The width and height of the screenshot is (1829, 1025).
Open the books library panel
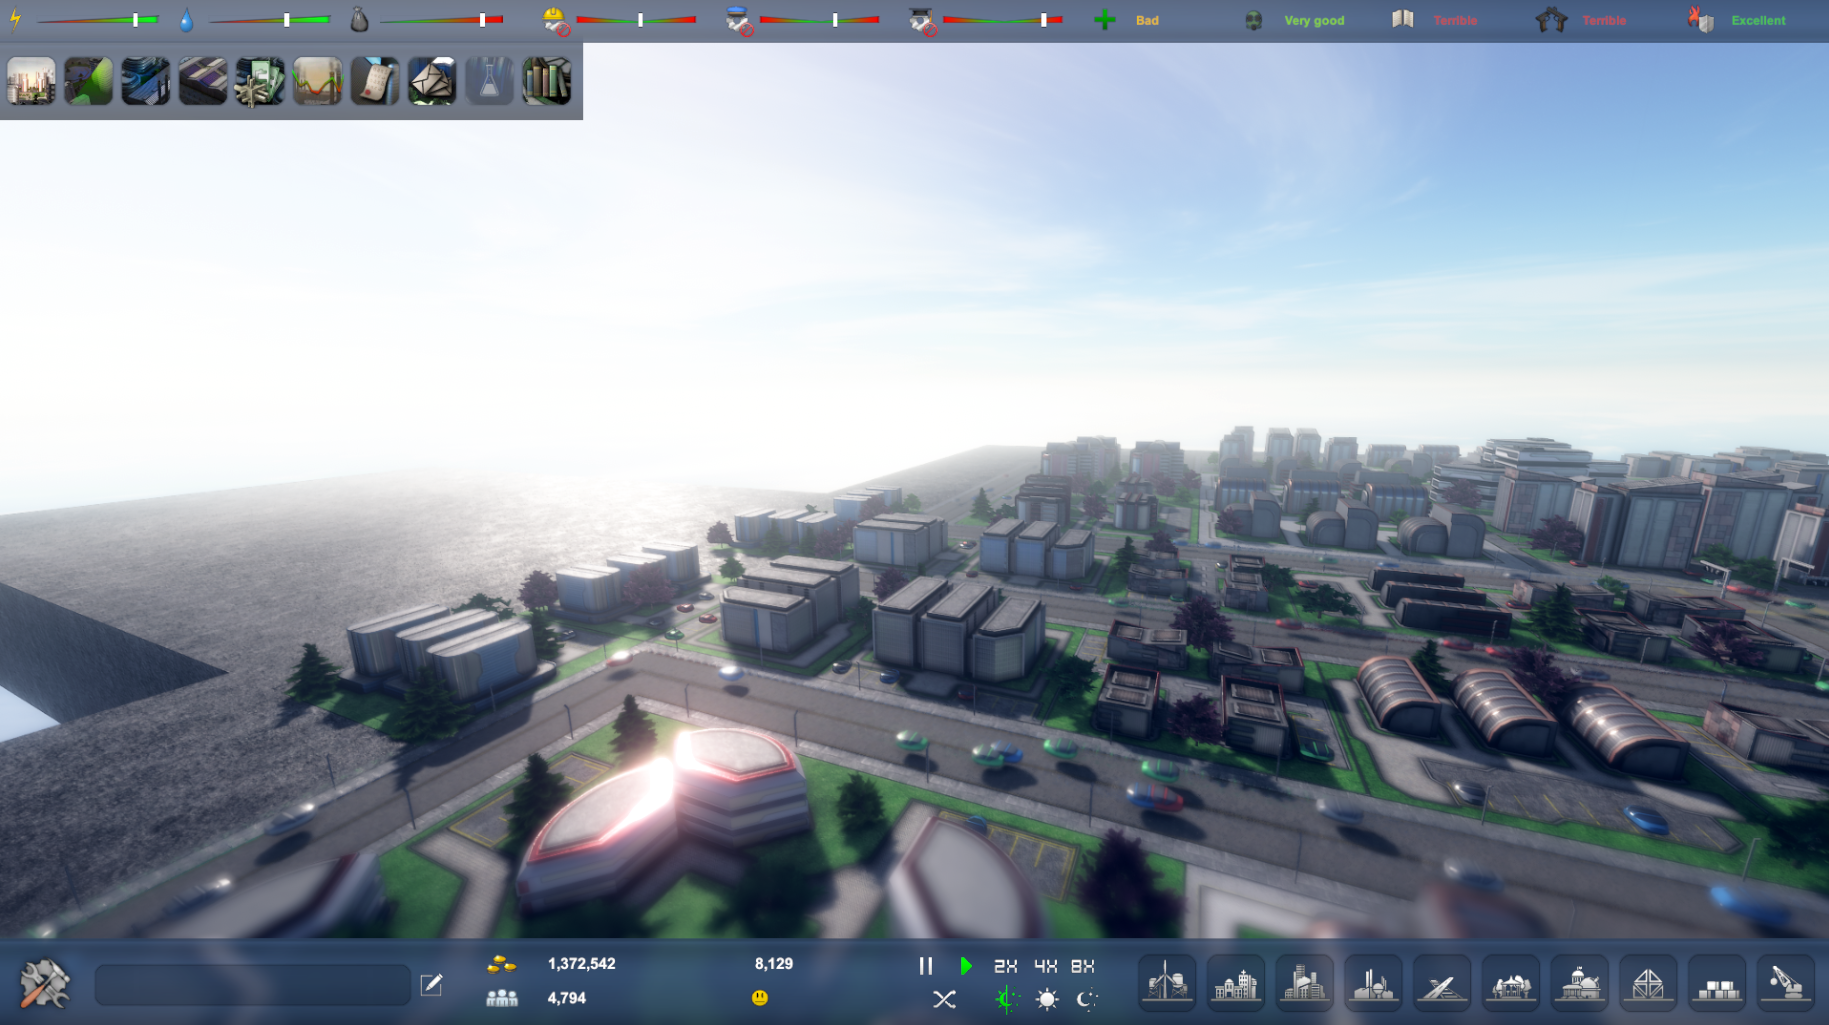547,81
